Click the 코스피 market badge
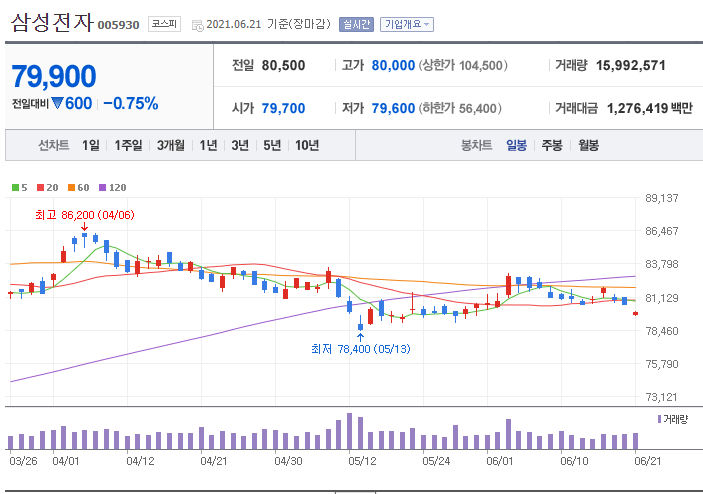This screenshot has height=494, width=703. pos(164,24)
